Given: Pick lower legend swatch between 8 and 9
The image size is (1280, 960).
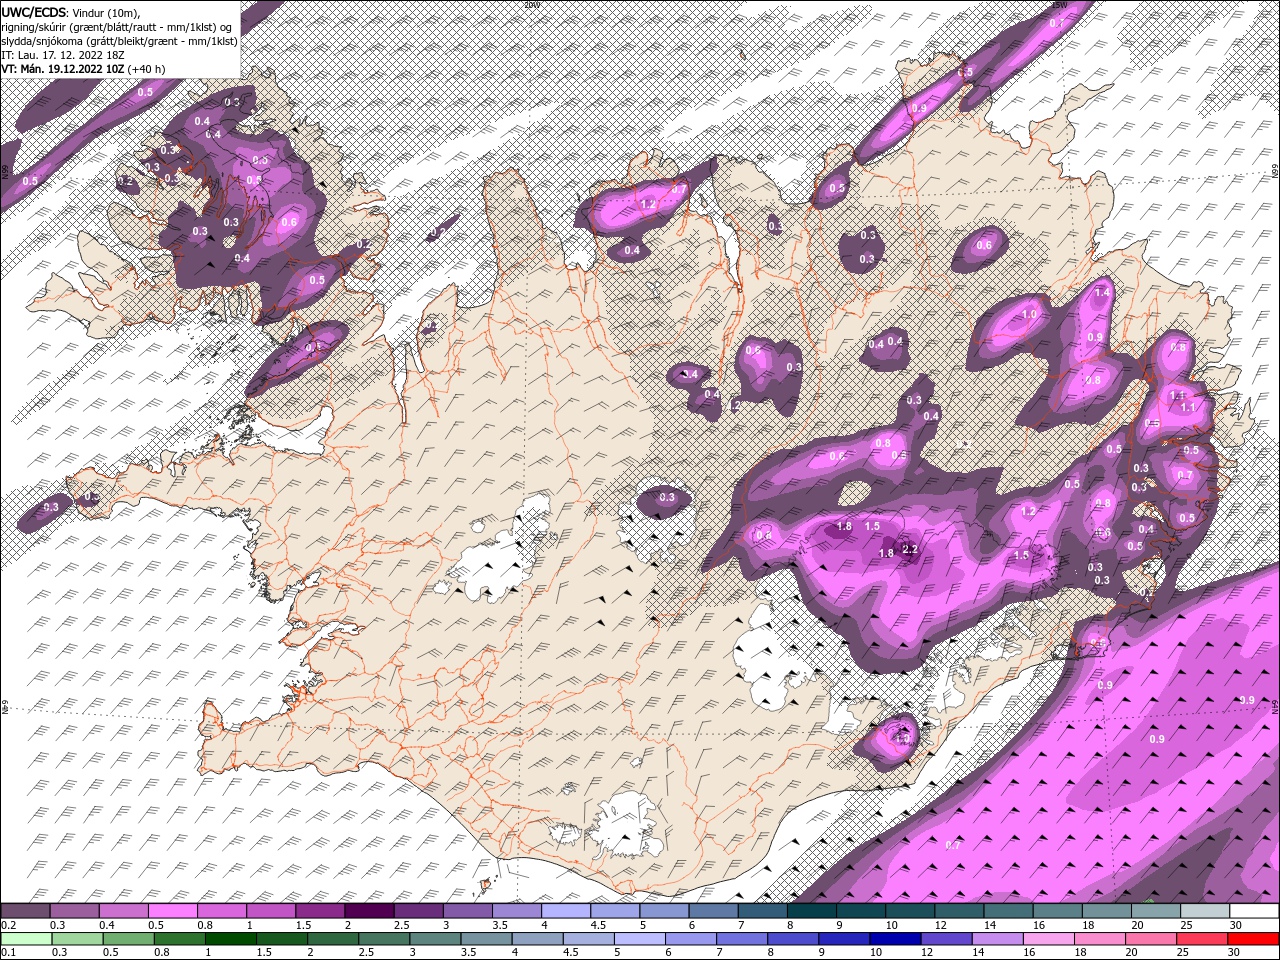Looking at the screenshot, I should (794, 939).
